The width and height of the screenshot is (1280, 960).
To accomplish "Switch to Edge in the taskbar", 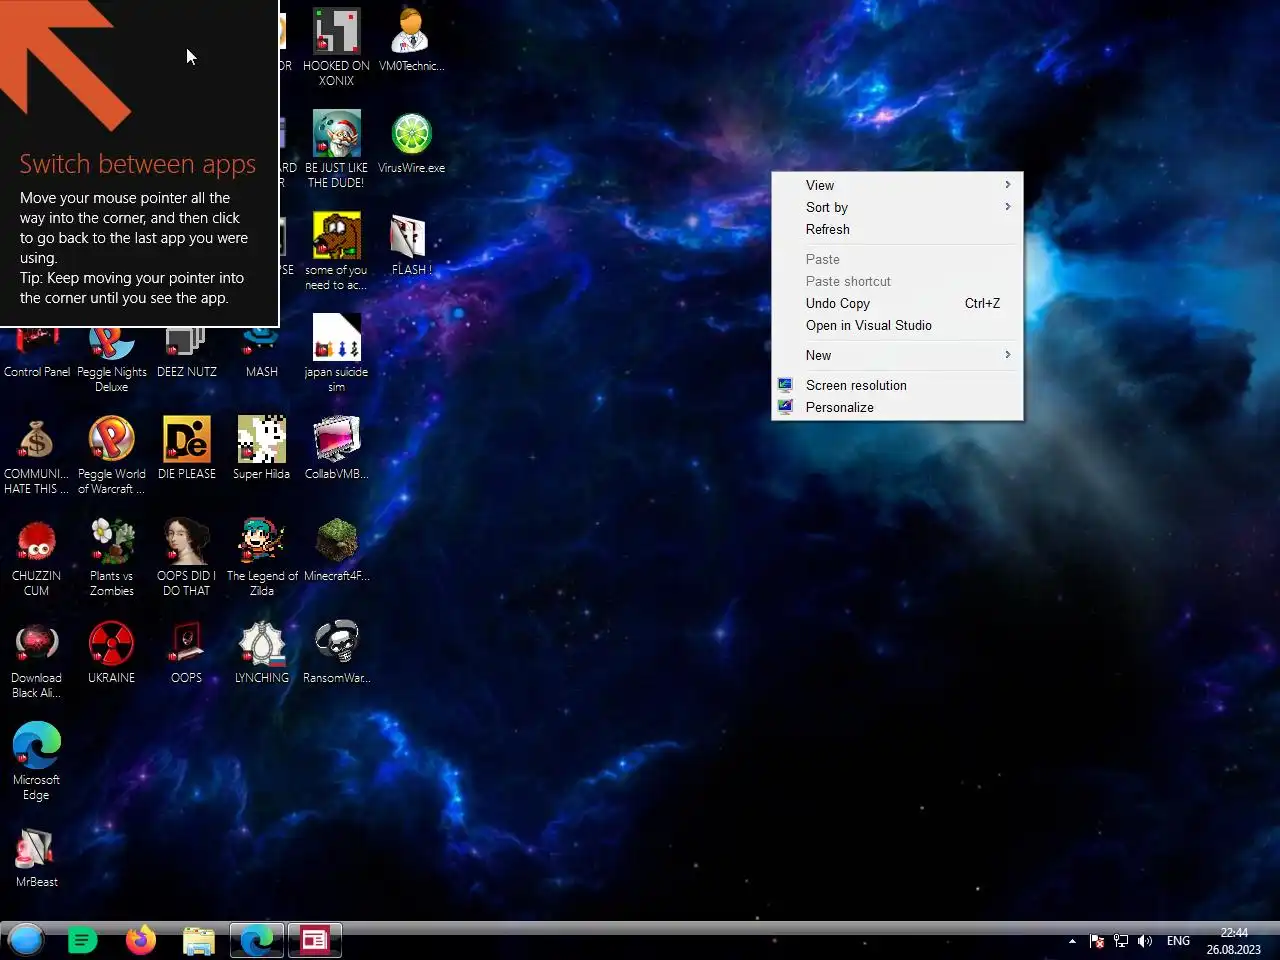I will click(257, 940).
